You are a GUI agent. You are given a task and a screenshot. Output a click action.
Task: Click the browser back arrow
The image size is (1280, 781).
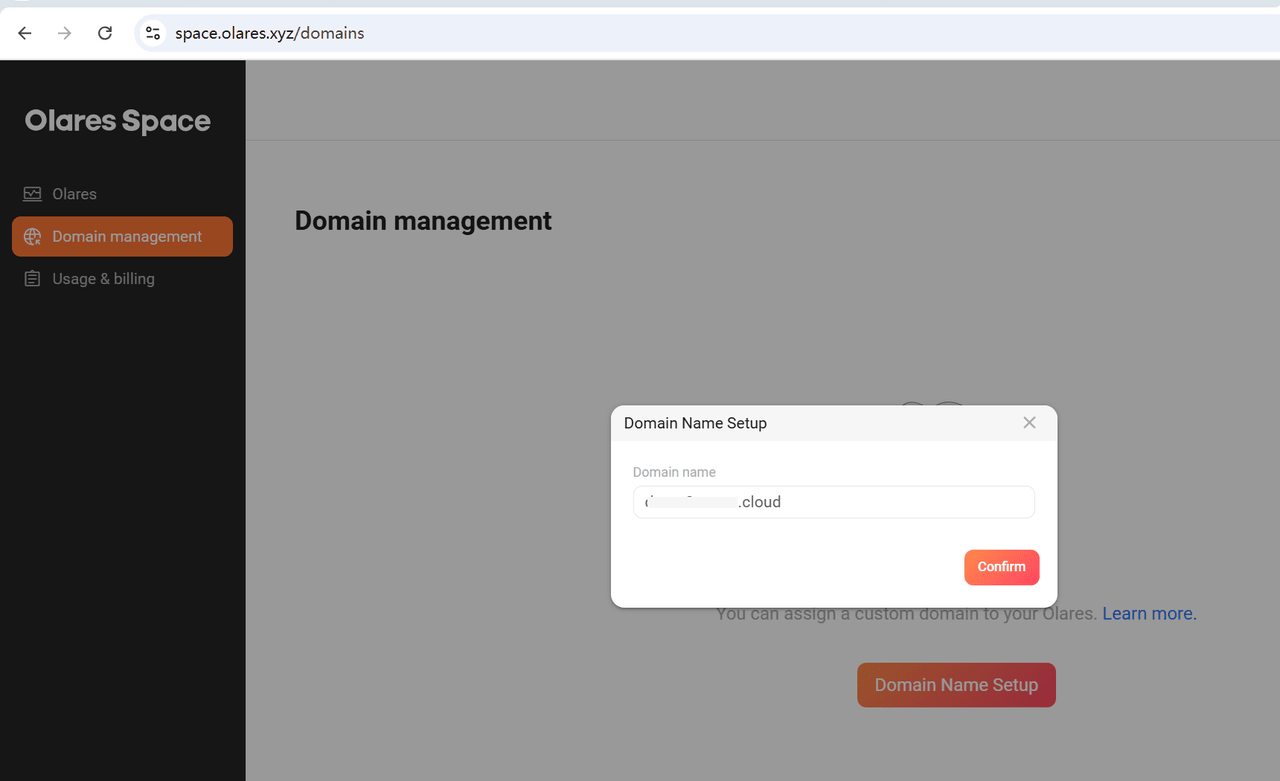(x=24, y=32)
